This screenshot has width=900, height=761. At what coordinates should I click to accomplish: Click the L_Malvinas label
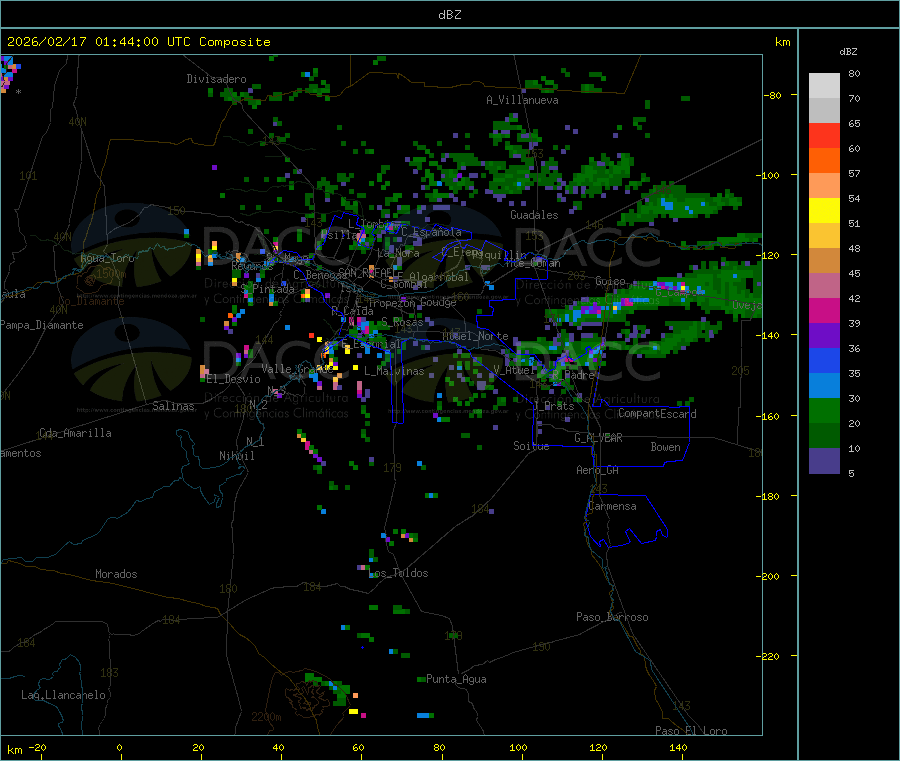tap(394, 371)
